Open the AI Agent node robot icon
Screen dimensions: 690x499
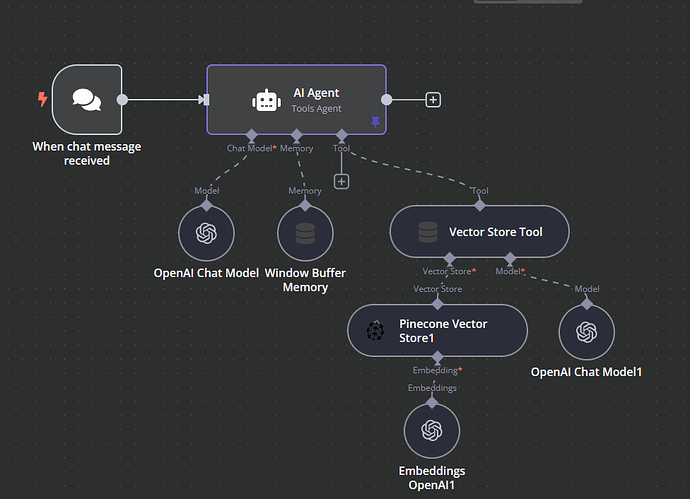click(x=267, y=100)
